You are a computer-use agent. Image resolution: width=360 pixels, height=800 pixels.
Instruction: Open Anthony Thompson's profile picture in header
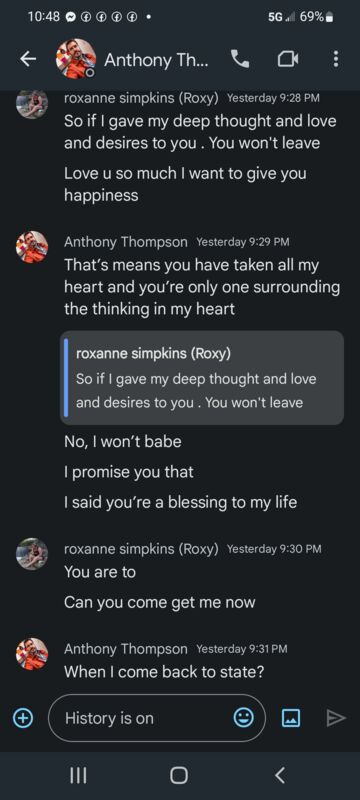click(x=76, y=59)
